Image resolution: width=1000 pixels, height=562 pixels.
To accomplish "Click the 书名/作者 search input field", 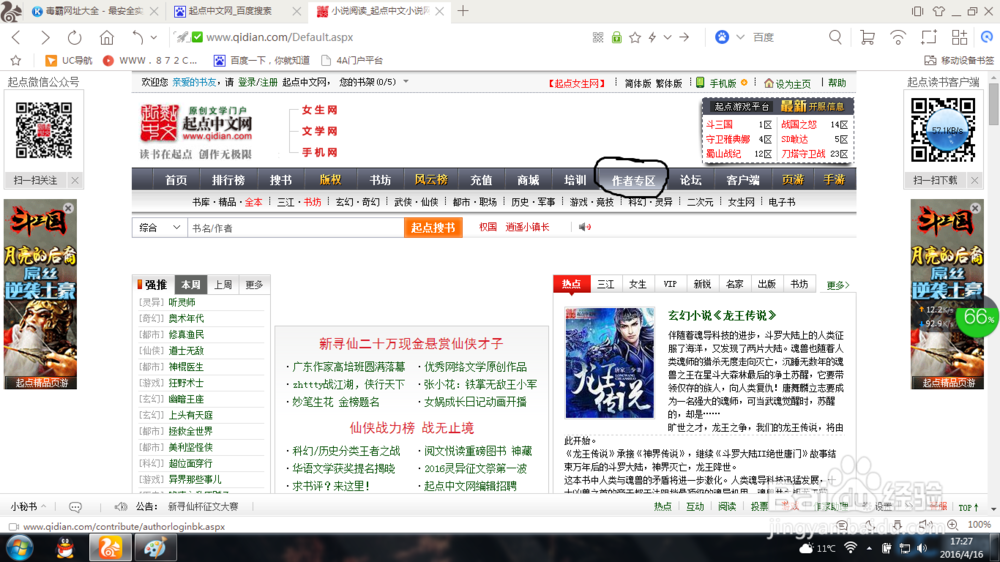I will [296, 228].
